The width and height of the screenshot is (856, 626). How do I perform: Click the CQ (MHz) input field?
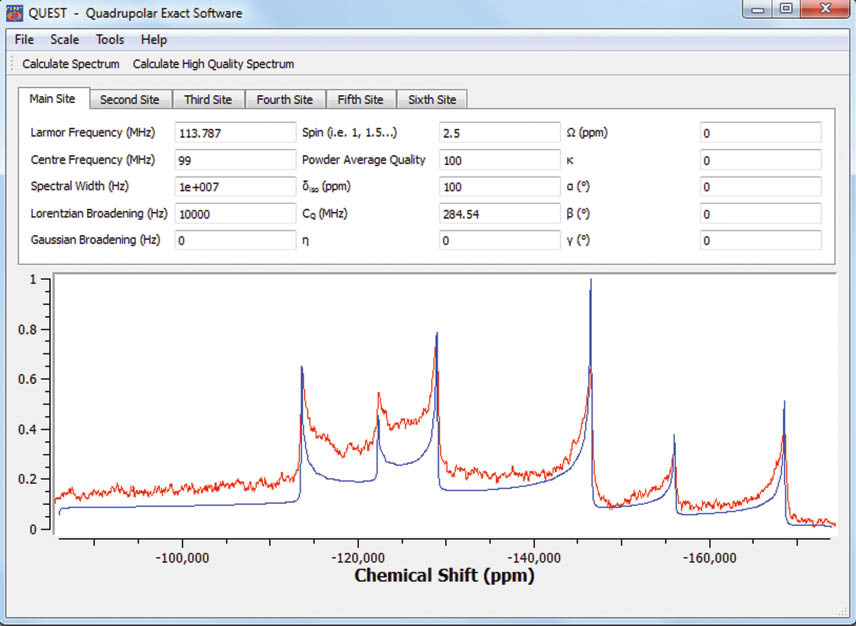pos(499,214)
